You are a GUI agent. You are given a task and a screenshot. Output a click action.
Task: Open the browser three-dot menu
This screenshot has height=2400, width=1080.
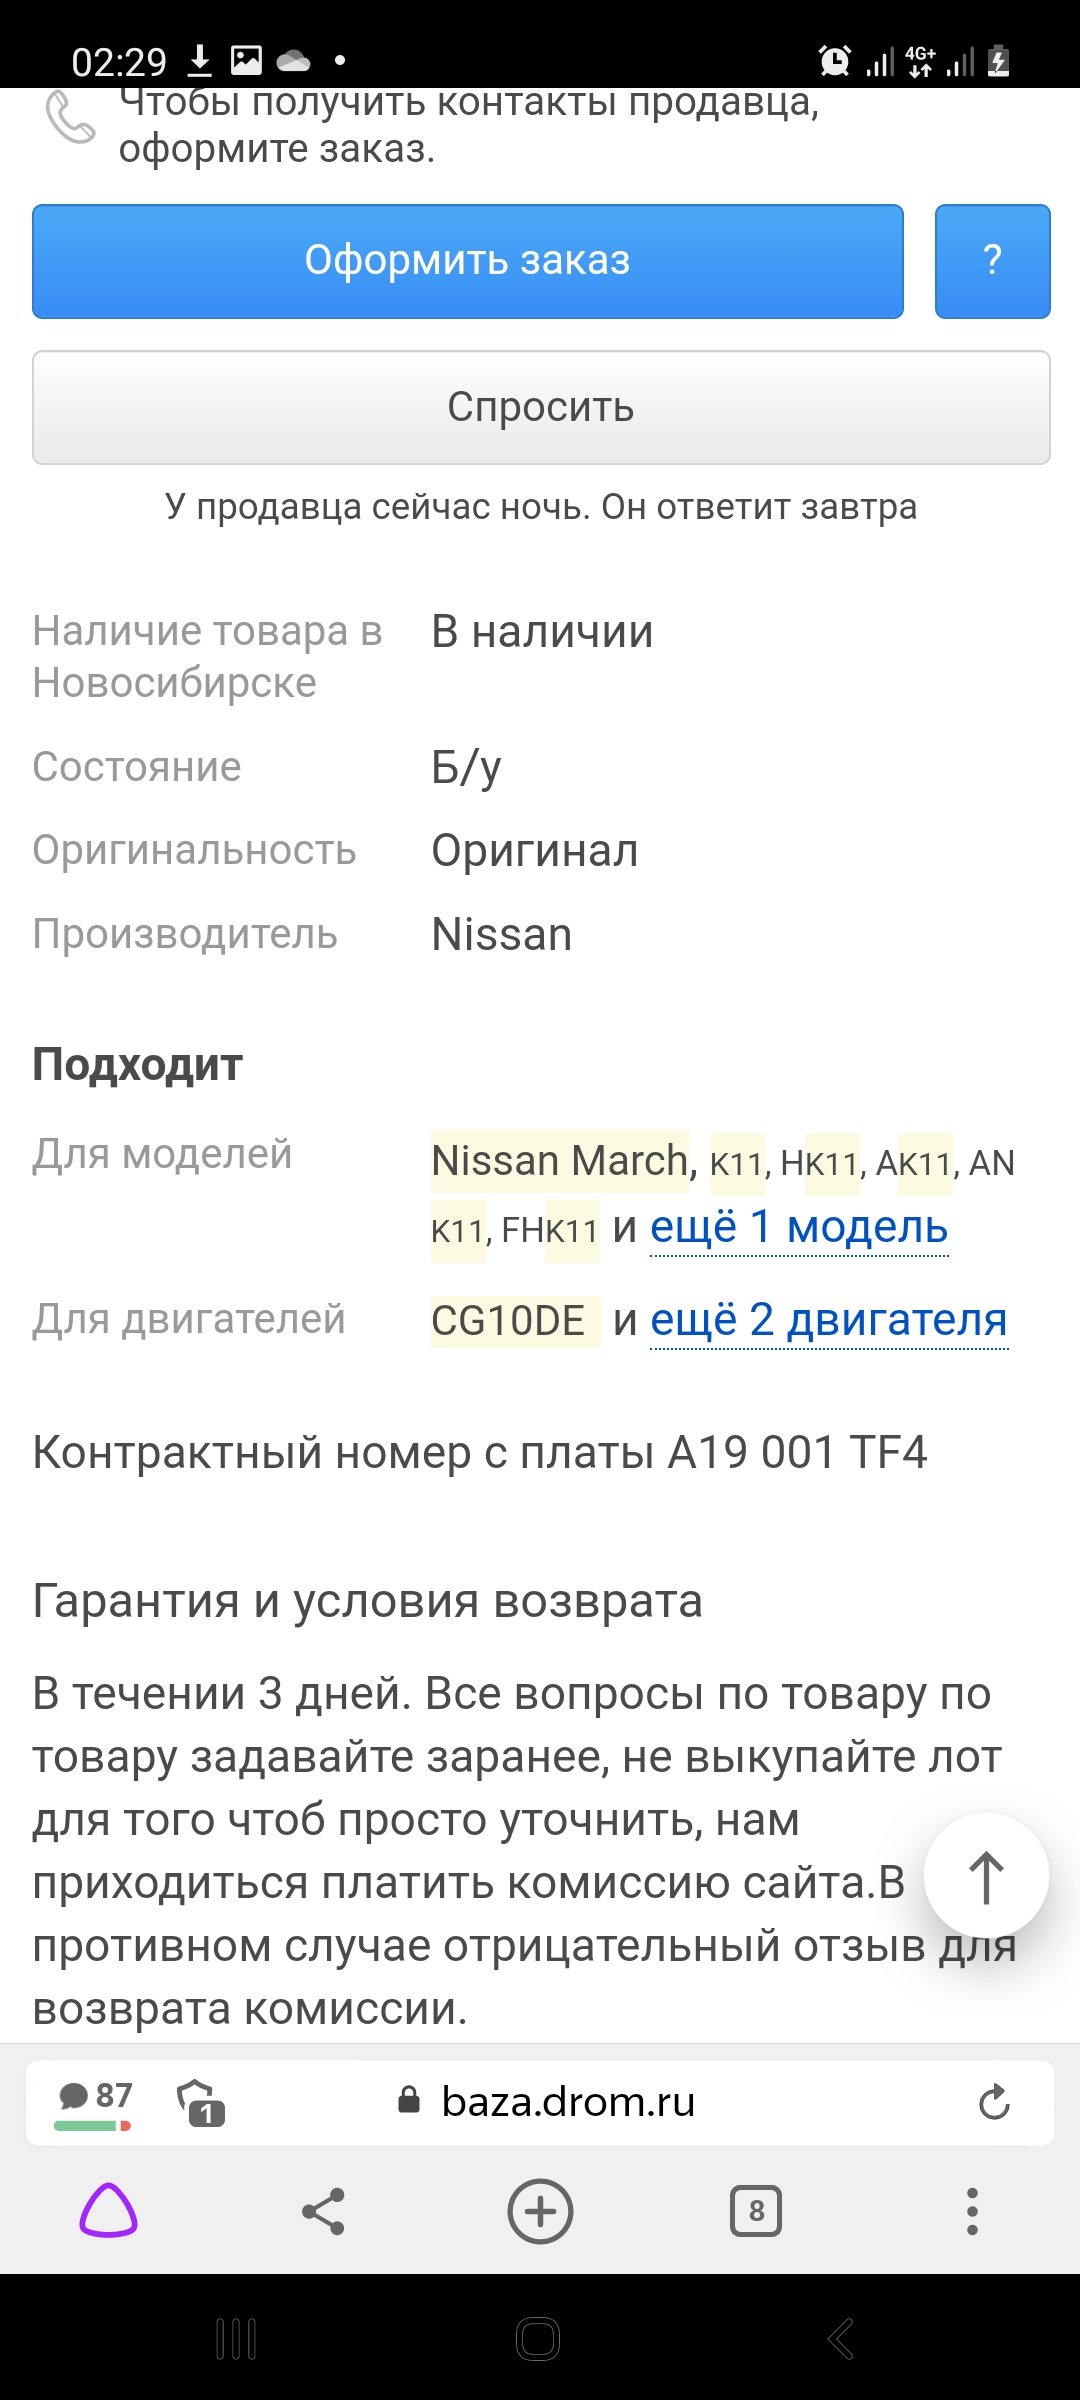click(972, 2211)
